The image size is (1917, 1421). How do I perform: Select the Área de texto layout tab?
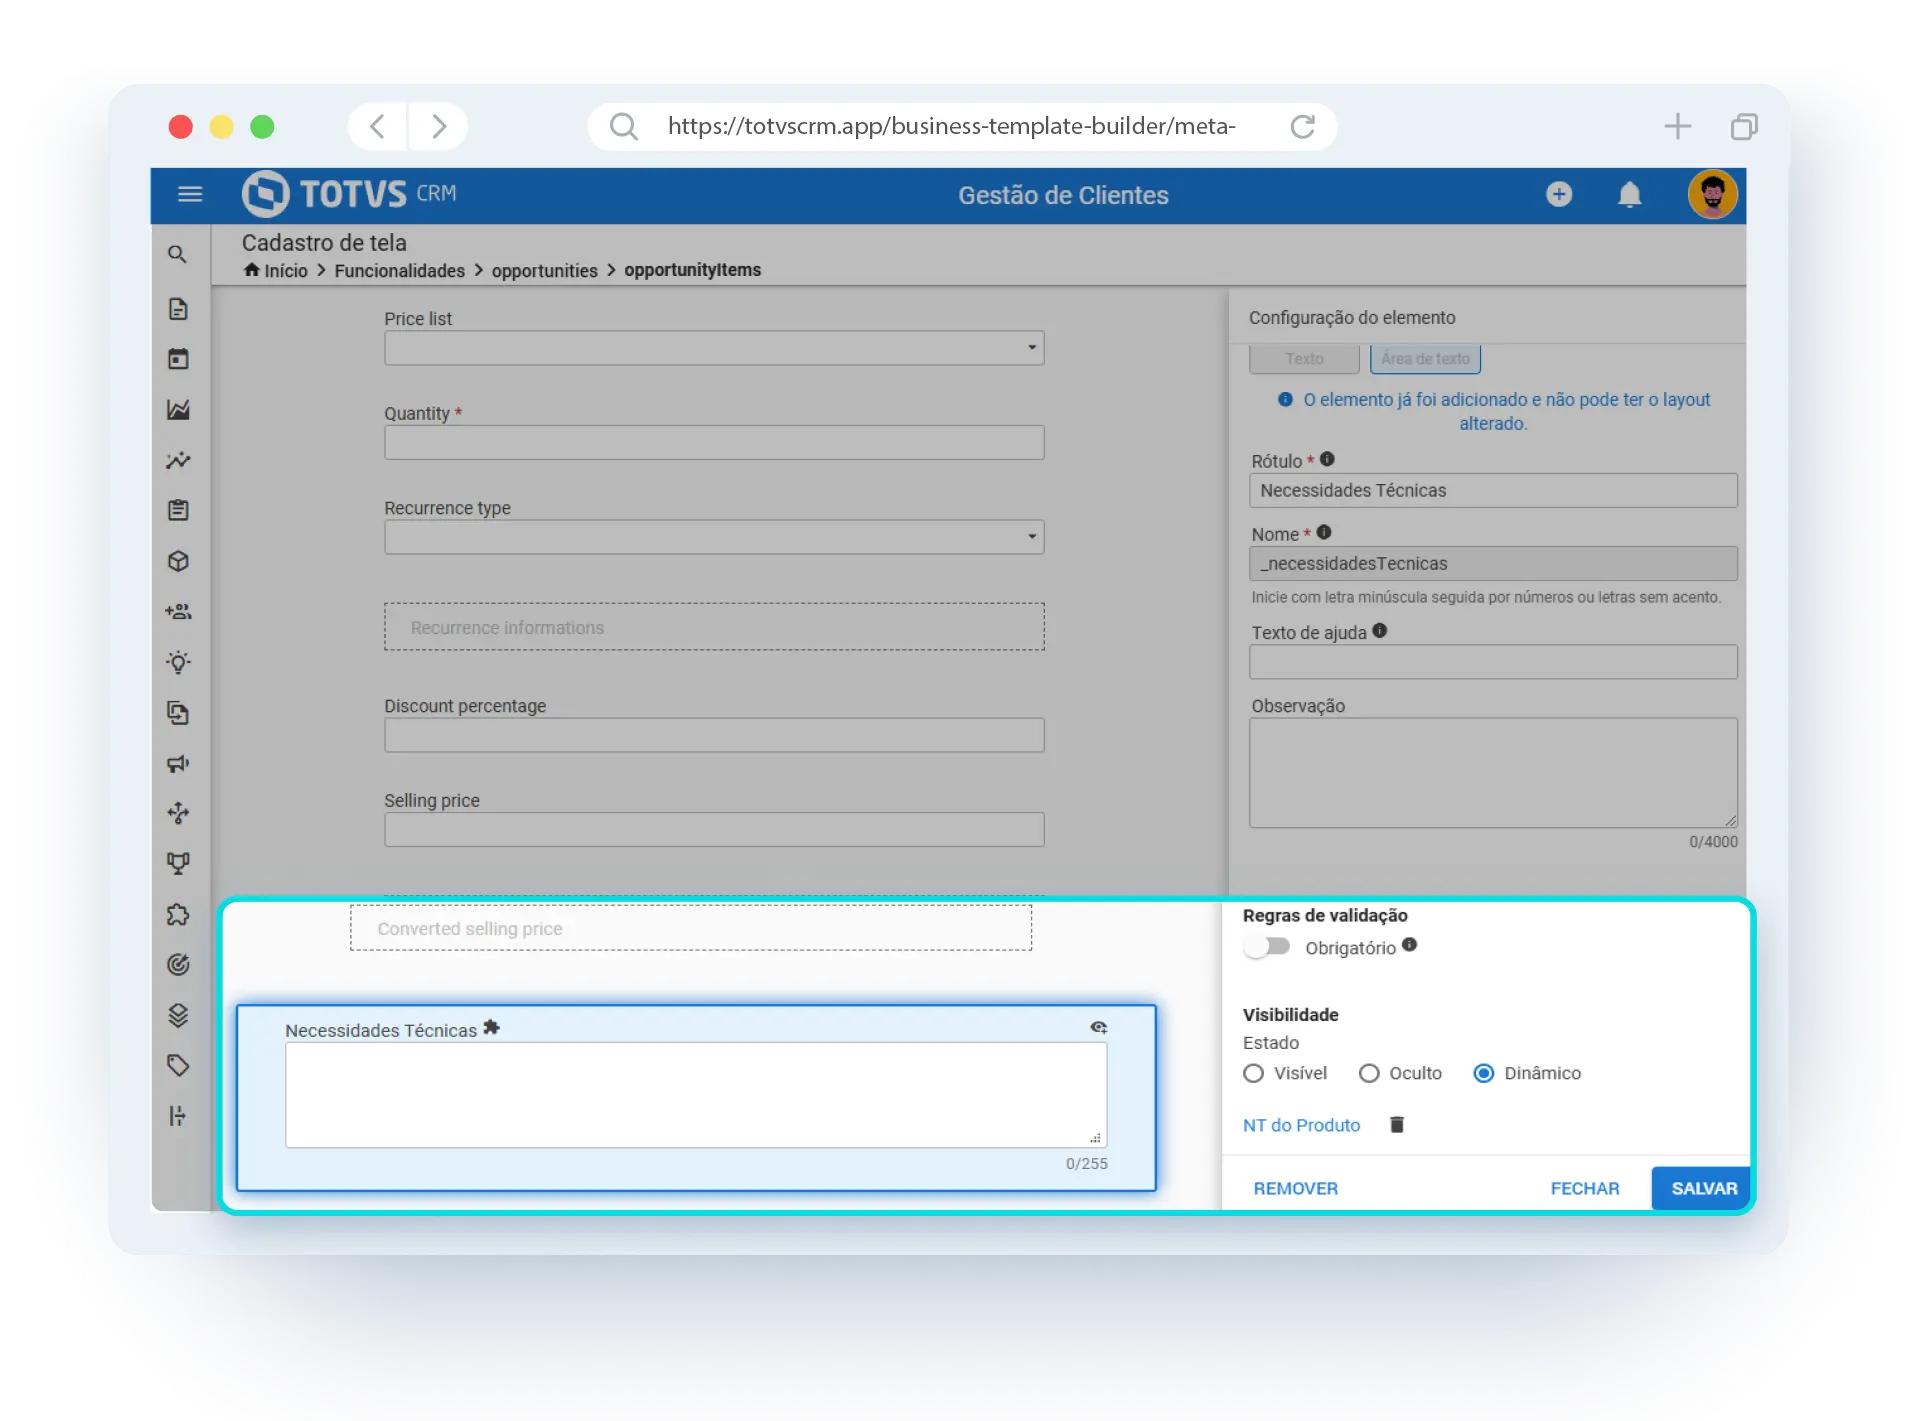coord(1425,358)
